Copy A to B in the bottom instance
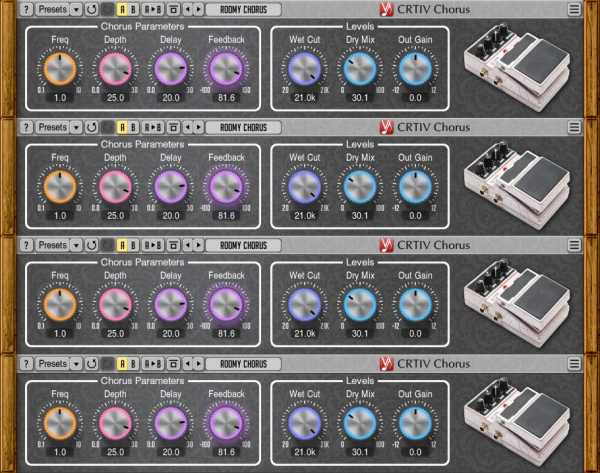 (x=153, y=364)
